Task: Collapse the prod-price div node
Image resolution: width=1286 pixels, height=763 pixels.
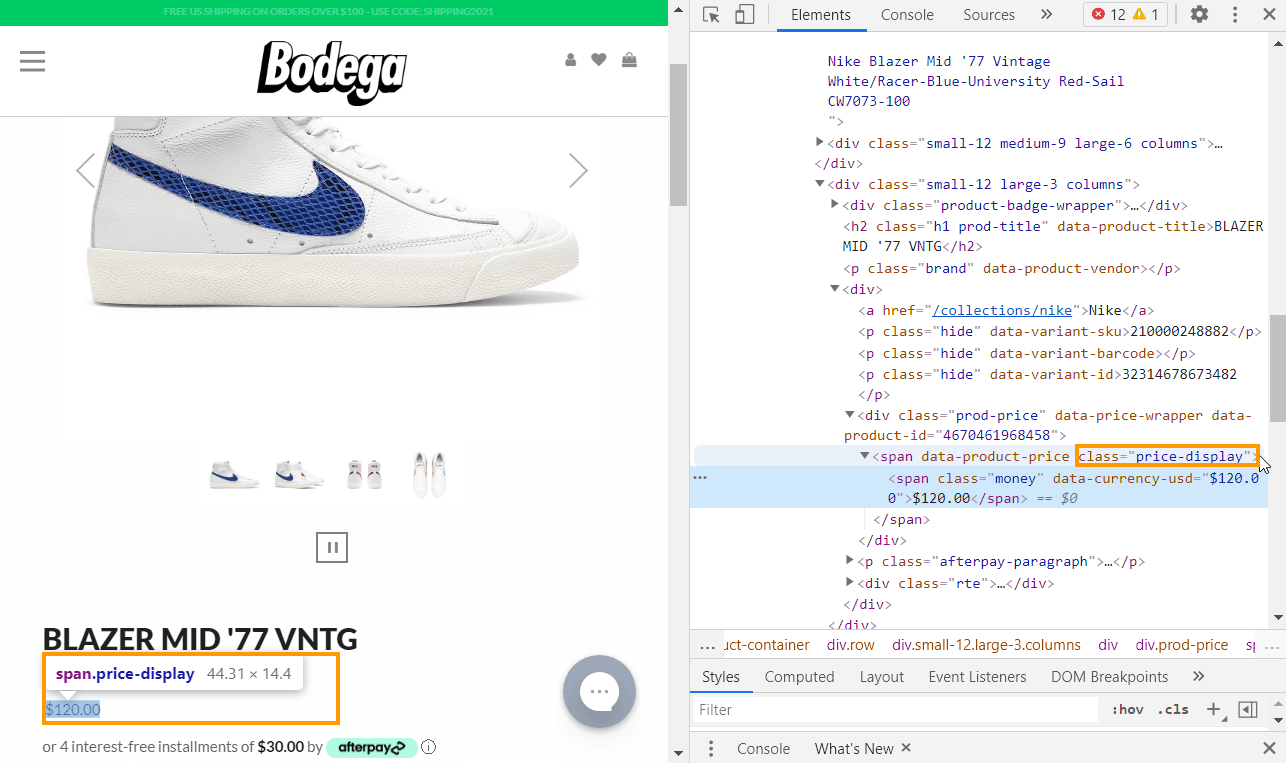Action: 850,415
